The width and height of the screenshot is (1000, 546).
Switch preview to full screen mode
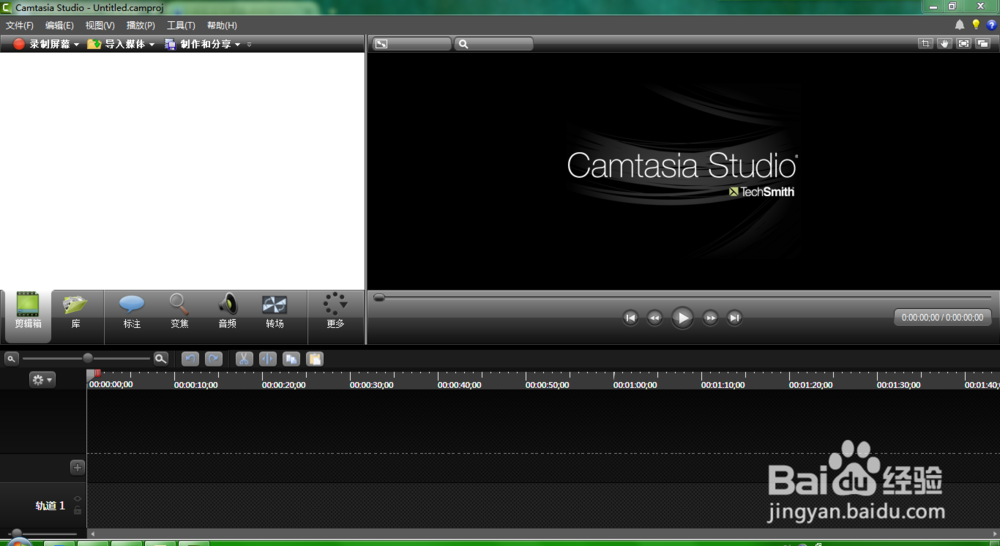[964, 43]
